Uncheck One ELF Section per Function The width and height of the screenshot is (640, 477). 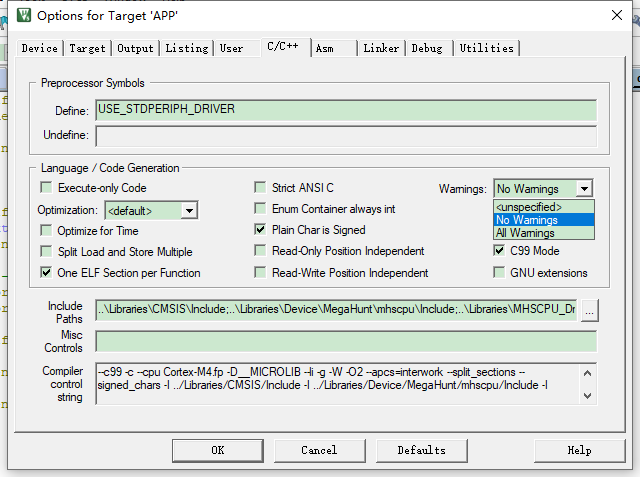click(x=46, y=272)
